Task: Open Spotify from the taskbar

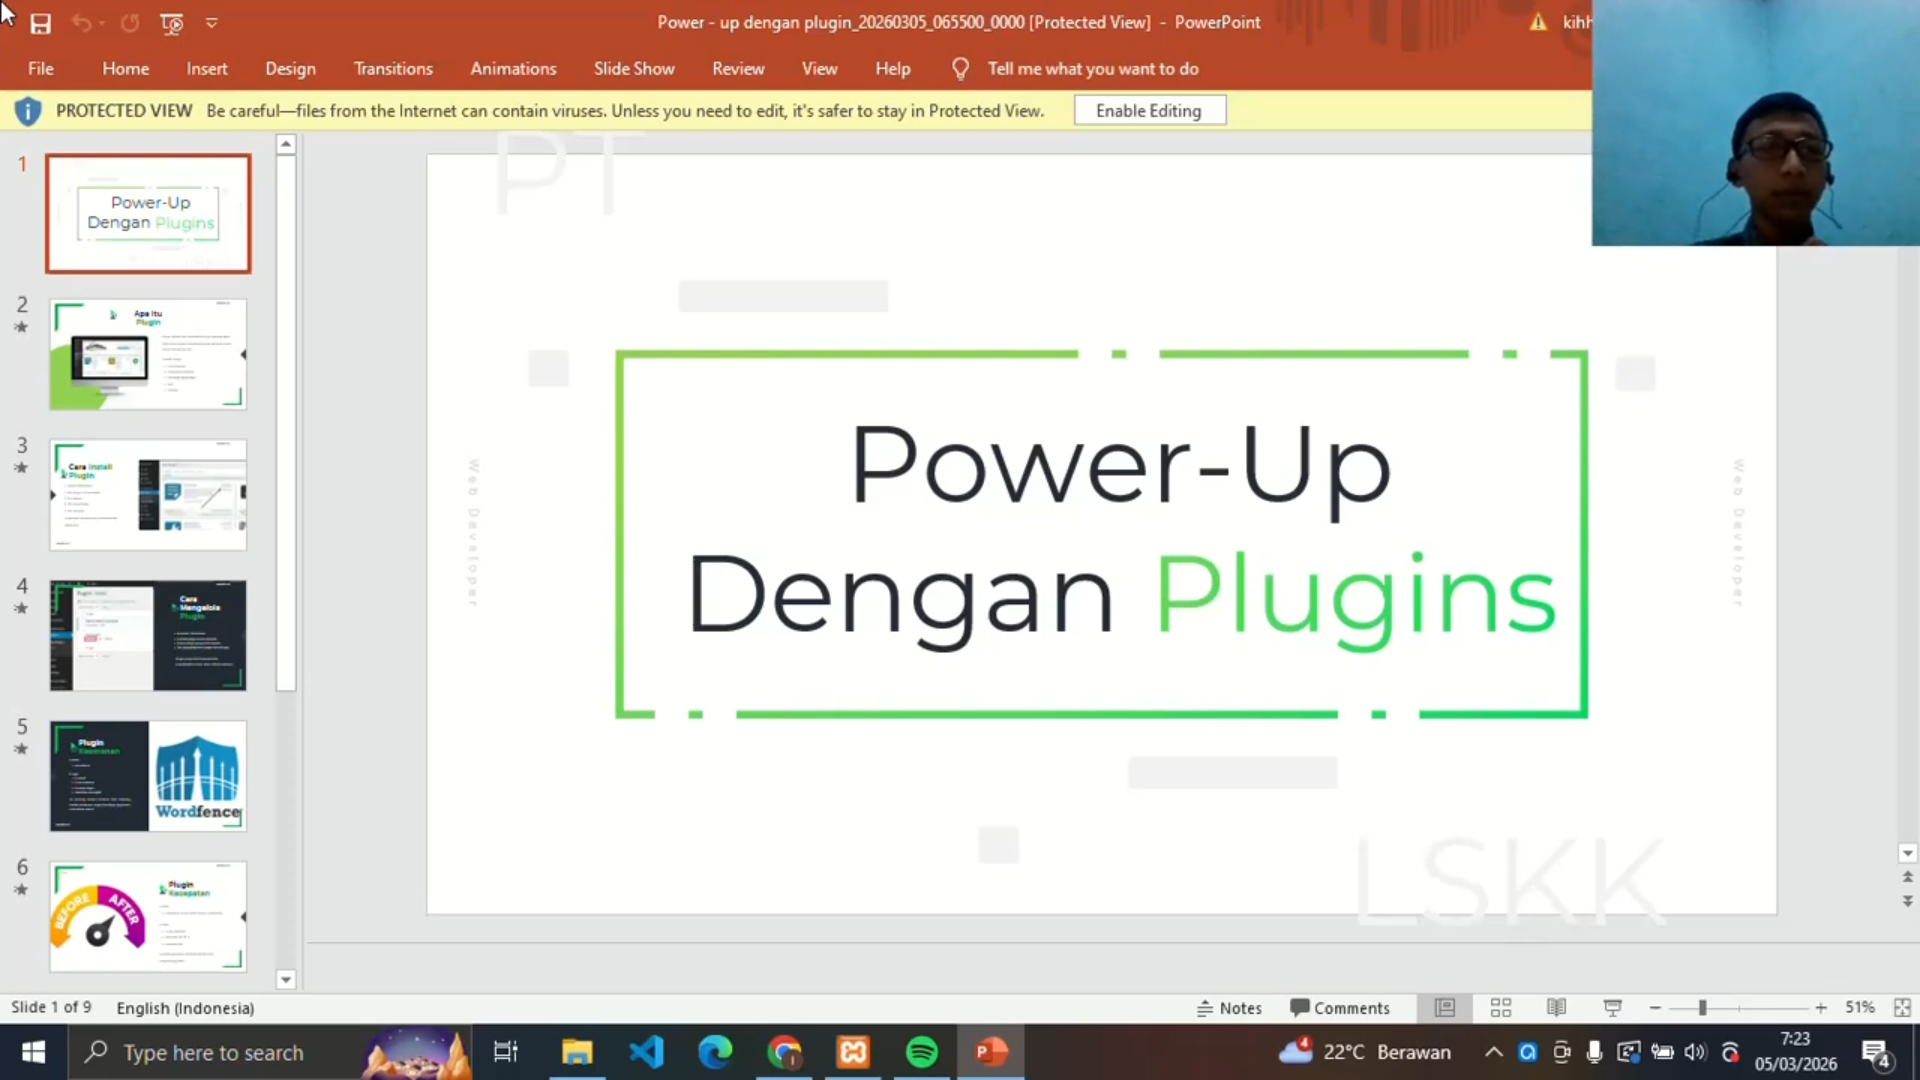Action: 921,1052
